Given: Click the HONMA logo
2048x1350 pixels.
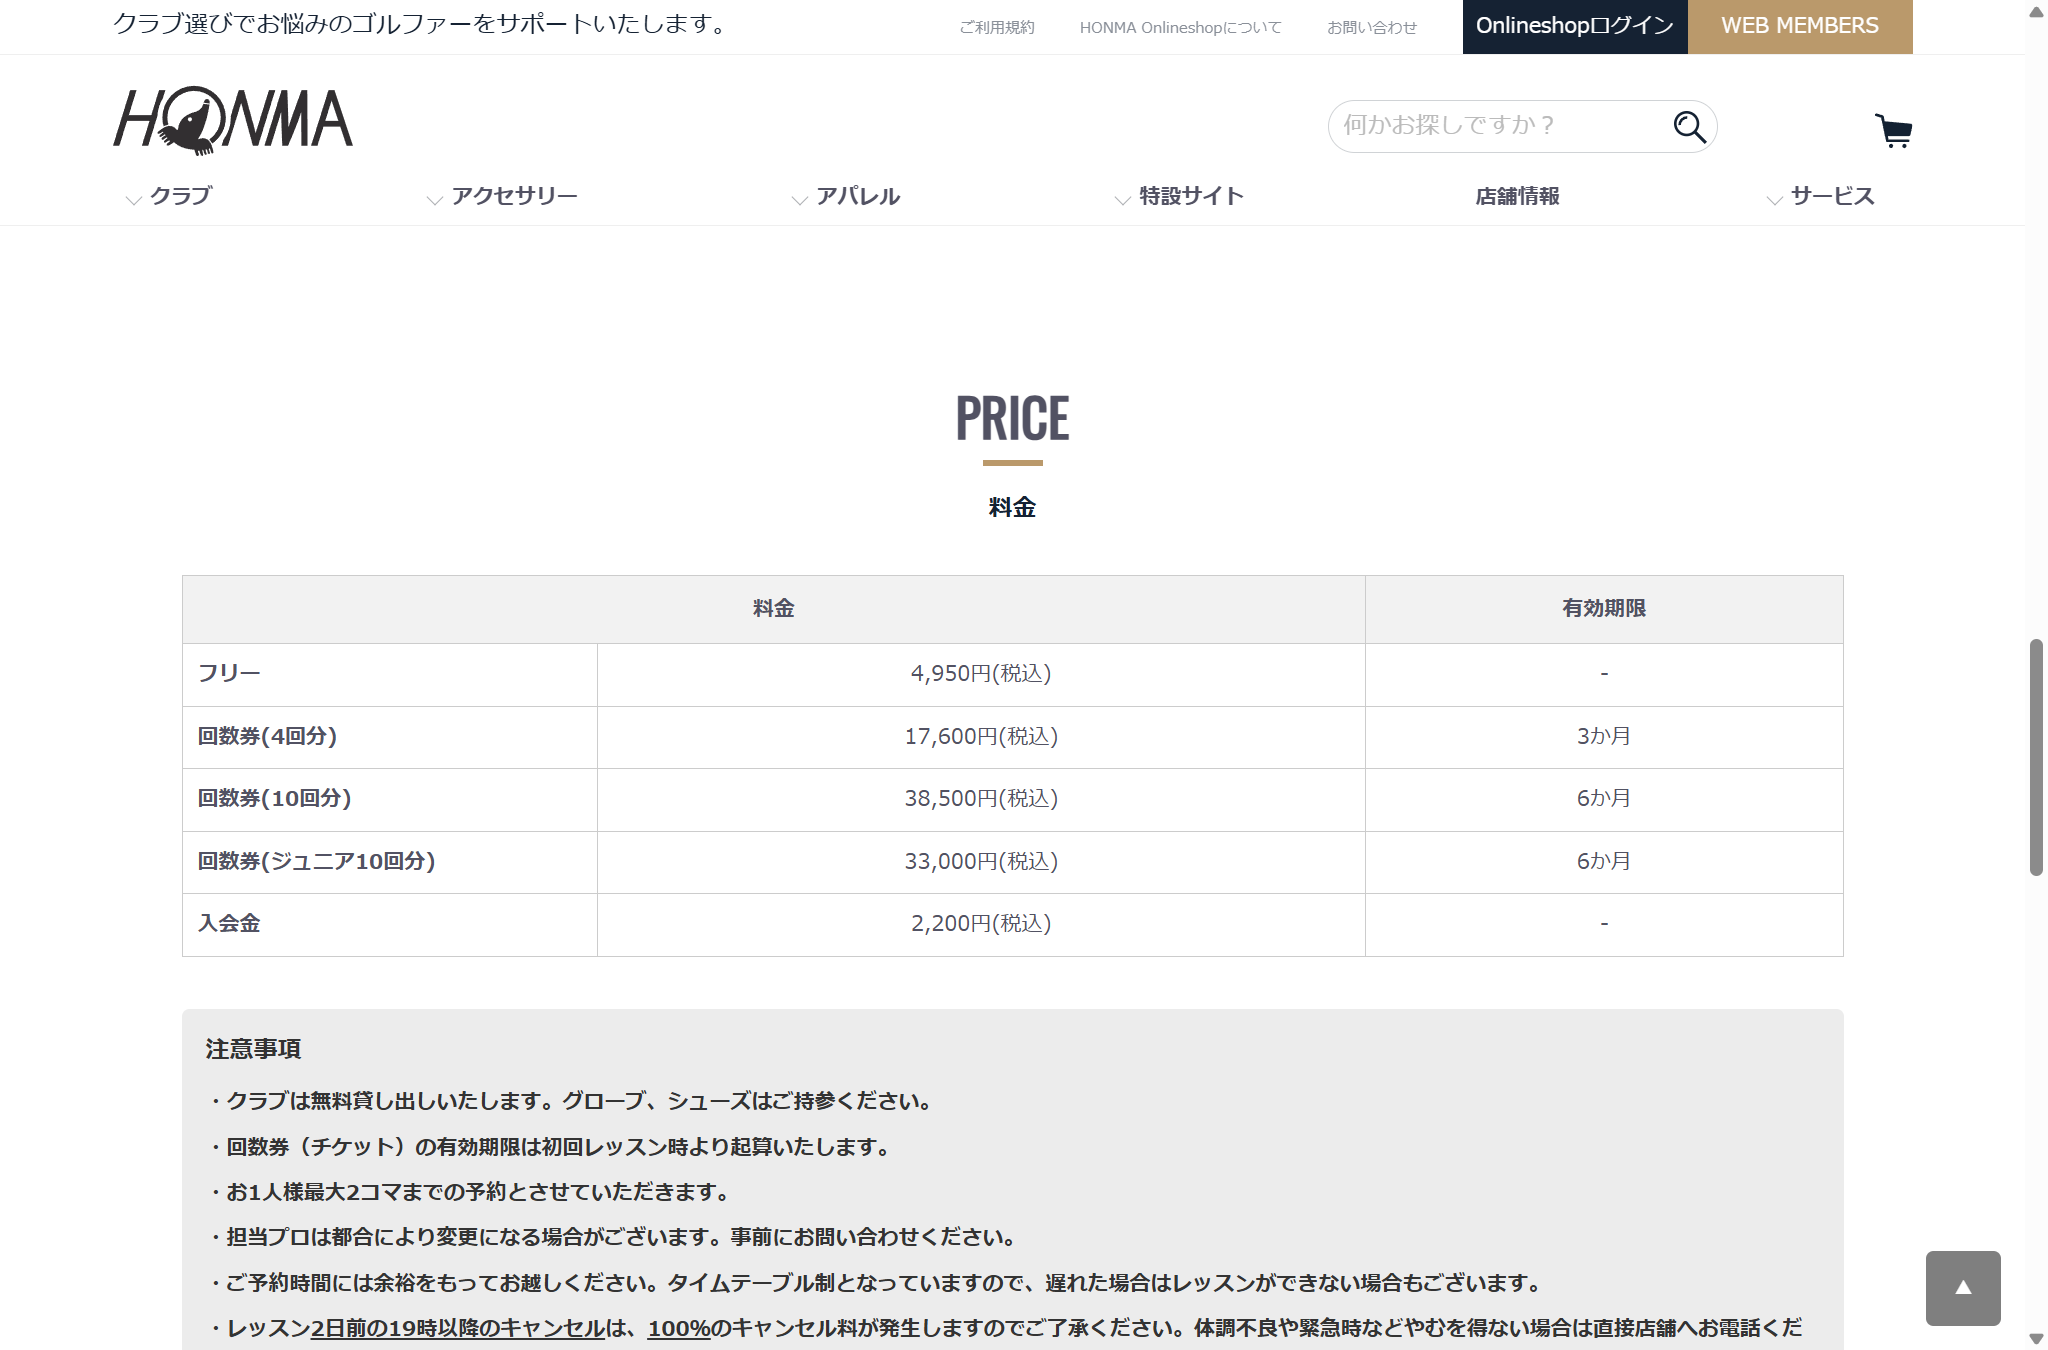Looking at the screenshot, I should 233,121.
